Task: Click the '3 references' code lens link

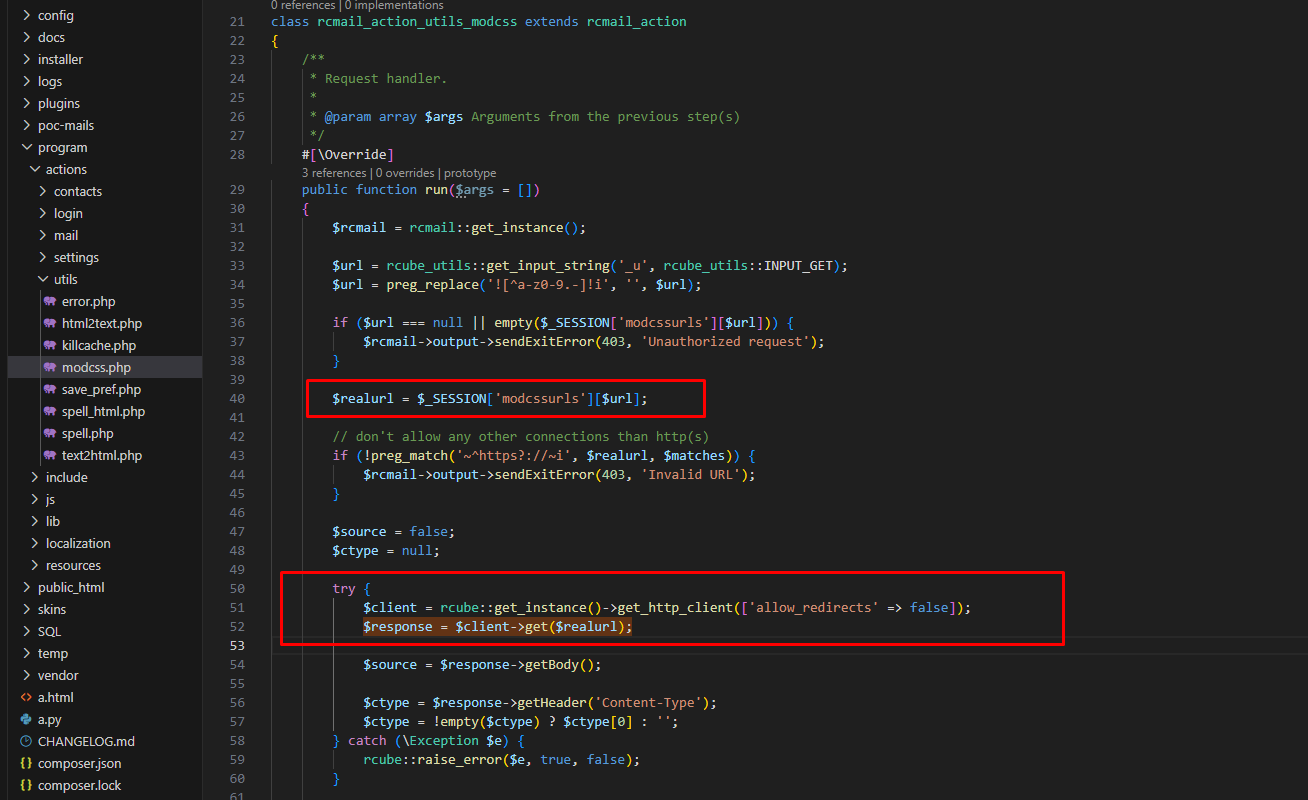Action: pos(335,173)
